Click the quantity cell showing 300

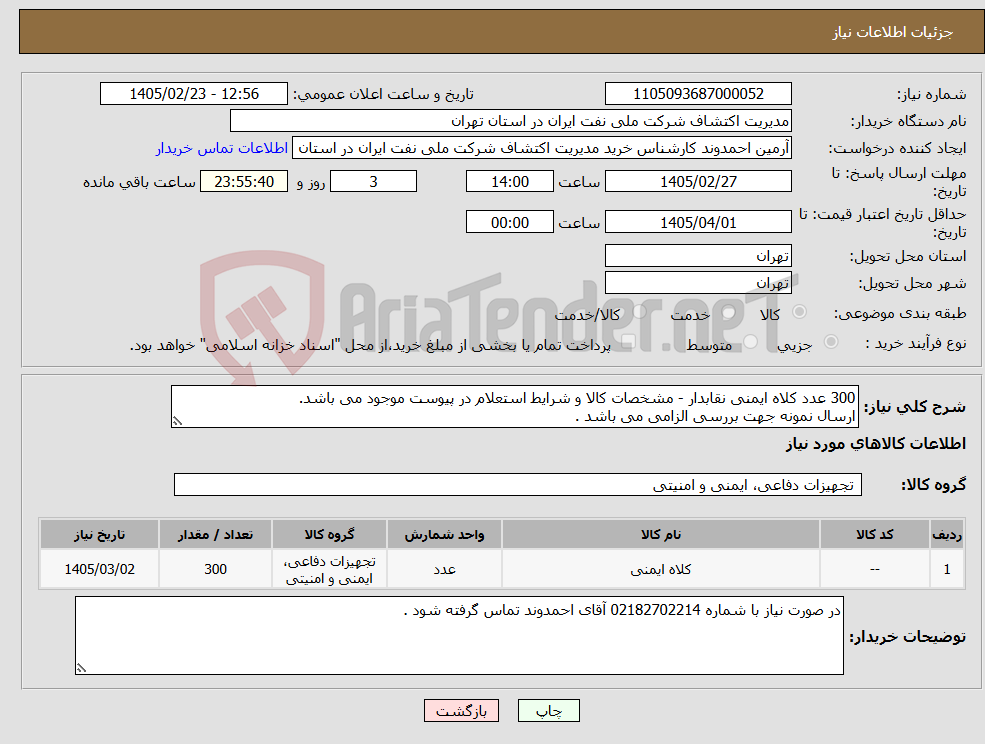click(215, 569)
